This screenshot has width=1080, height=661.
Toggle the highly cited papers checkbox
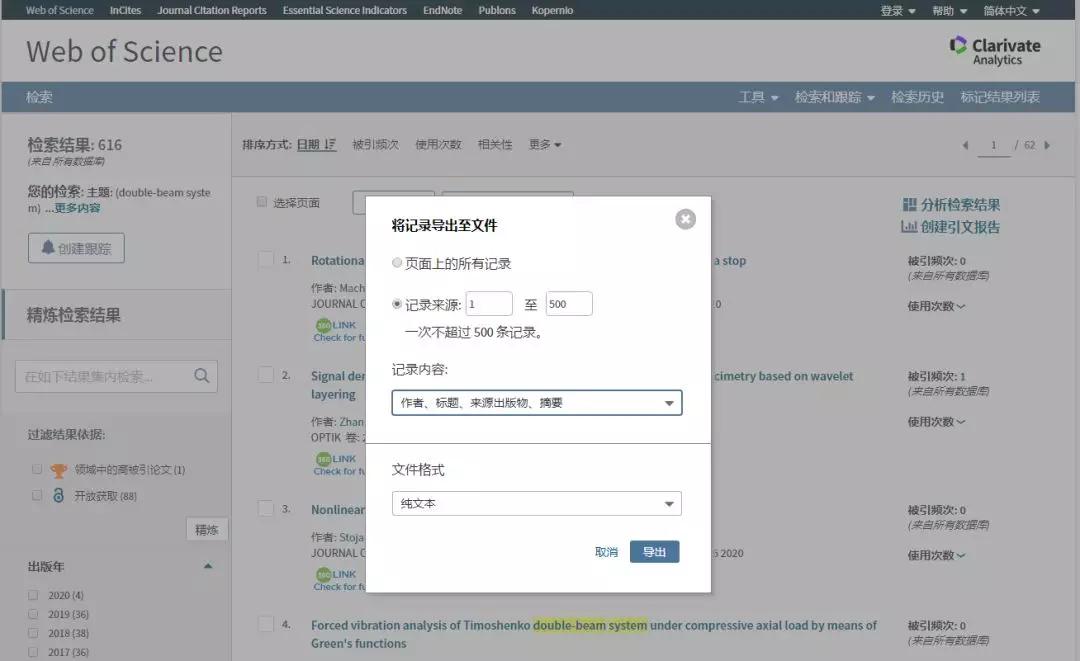(37, 469)
